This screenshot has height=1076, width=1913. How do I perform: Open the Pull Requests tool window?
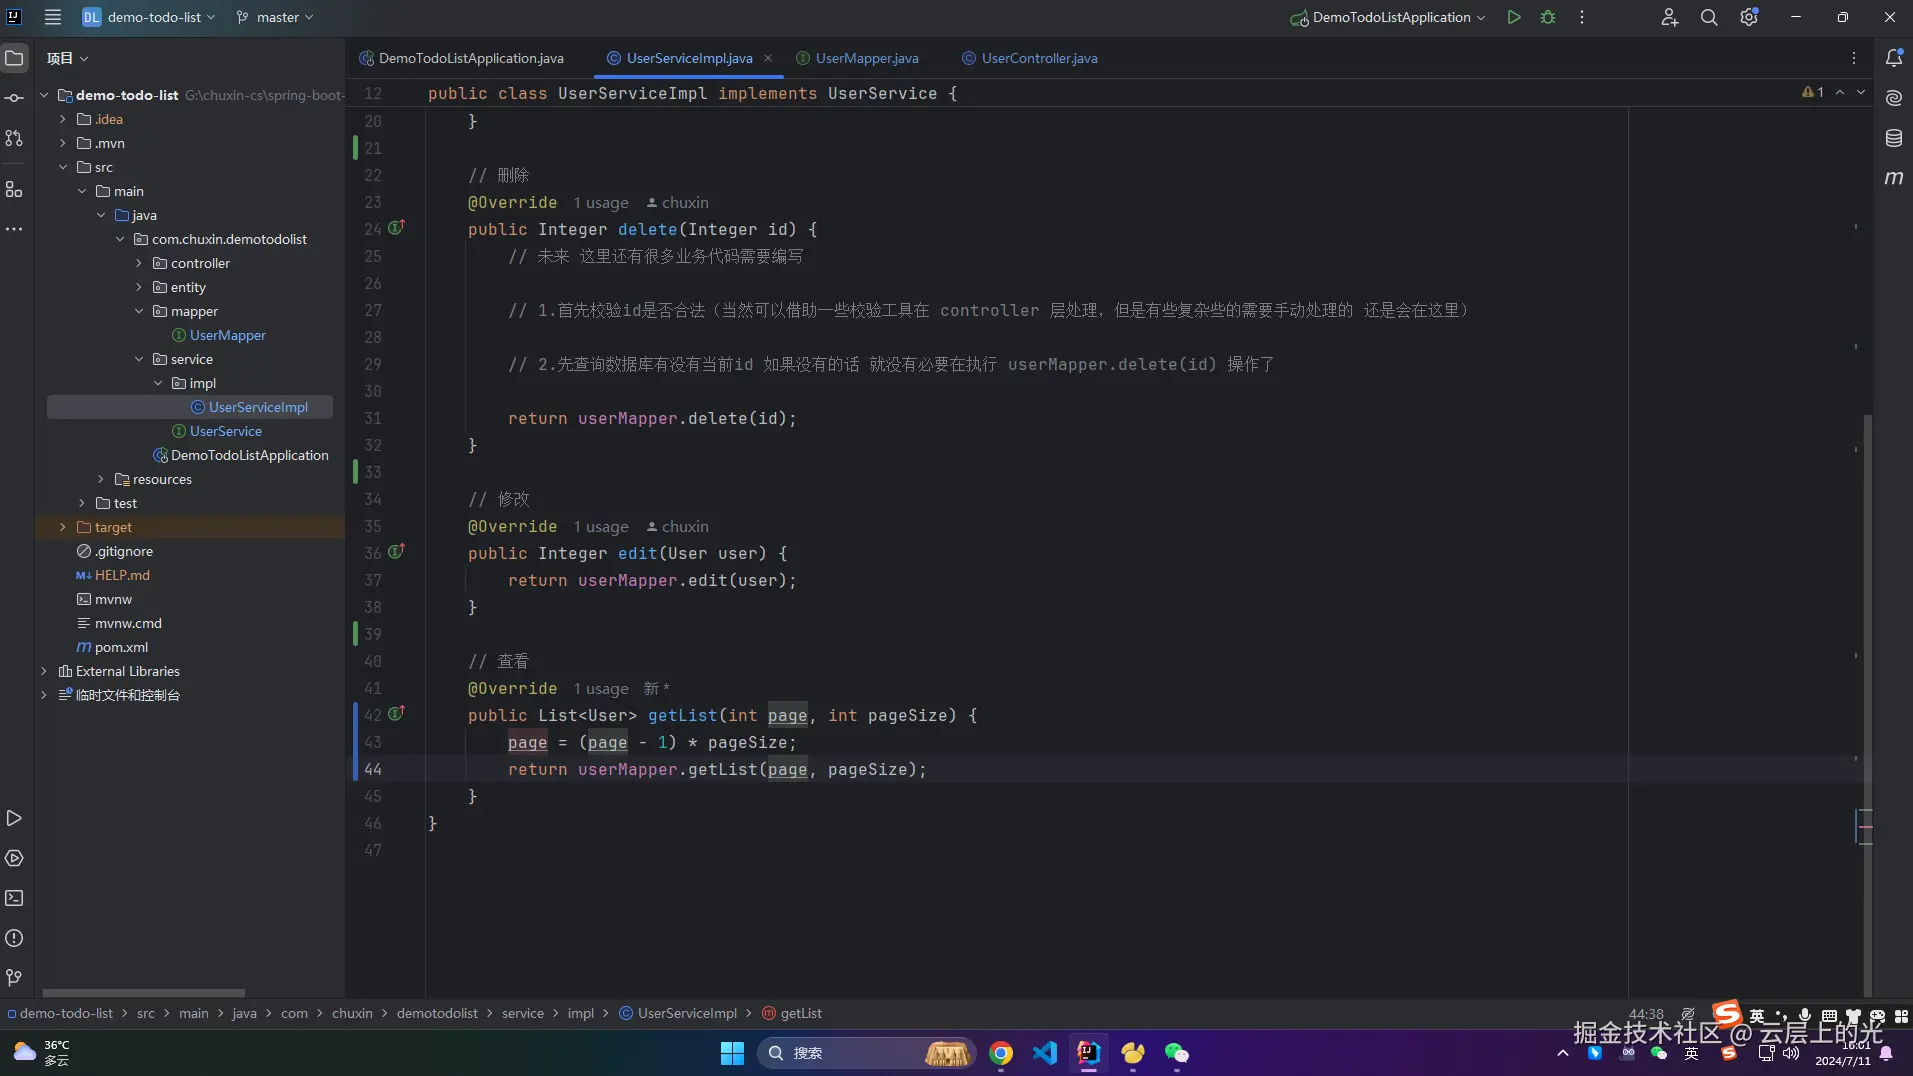pyautogui.click(x=14, y=138)
